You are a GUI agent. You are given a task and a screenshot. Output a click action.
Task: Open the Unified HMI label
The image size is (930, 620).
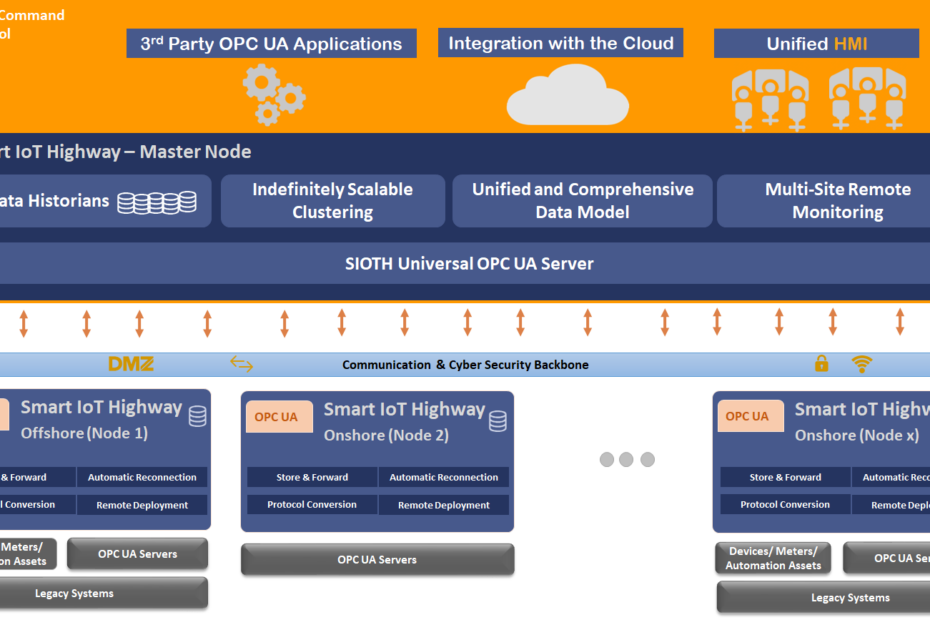click(816, 44)
